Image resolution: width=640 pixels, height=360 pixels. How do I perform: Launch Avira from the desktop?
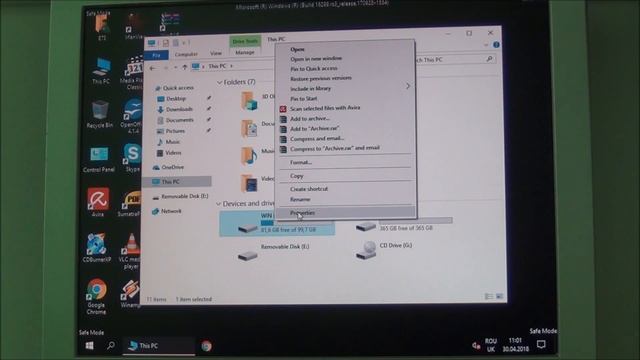point(98,202)
